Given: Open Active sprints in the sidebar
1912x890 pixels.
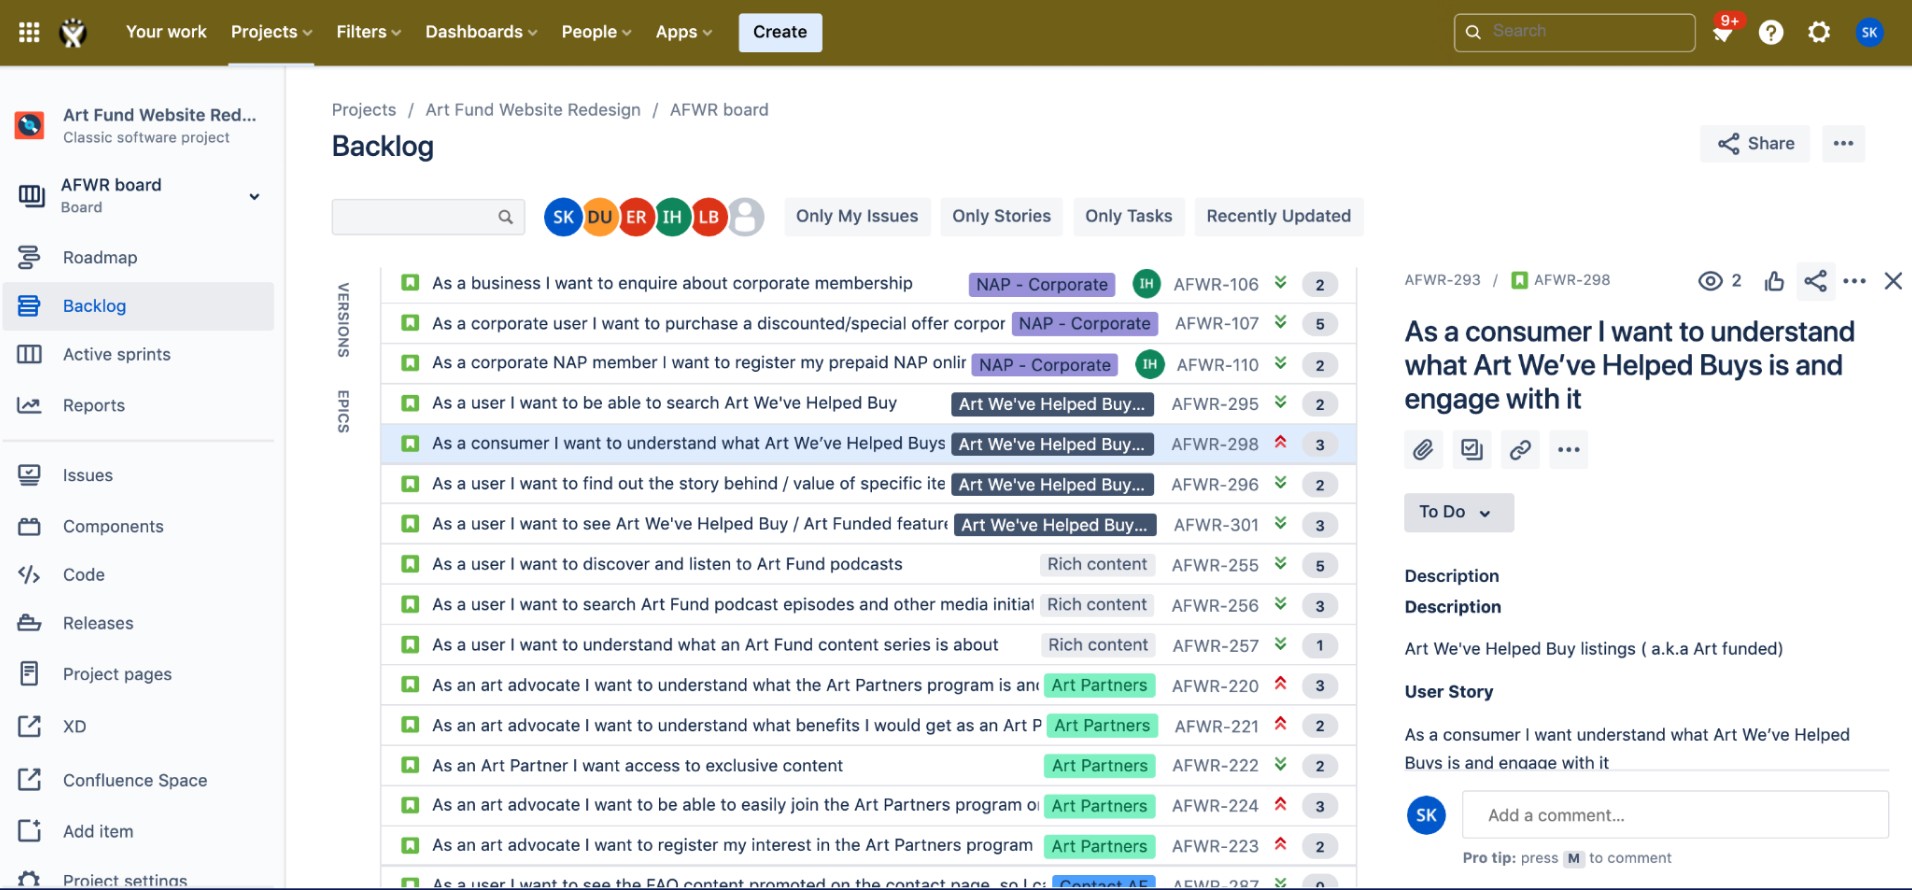Looking at the screenshot, I should coord(138,355).
